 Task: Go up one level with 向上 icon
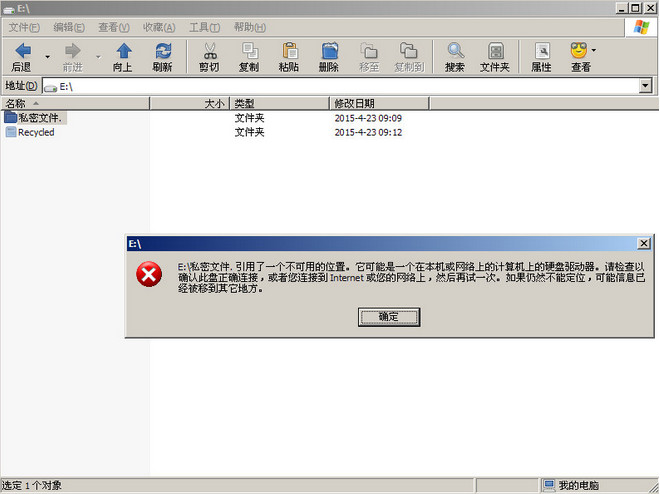pos(124,51)
